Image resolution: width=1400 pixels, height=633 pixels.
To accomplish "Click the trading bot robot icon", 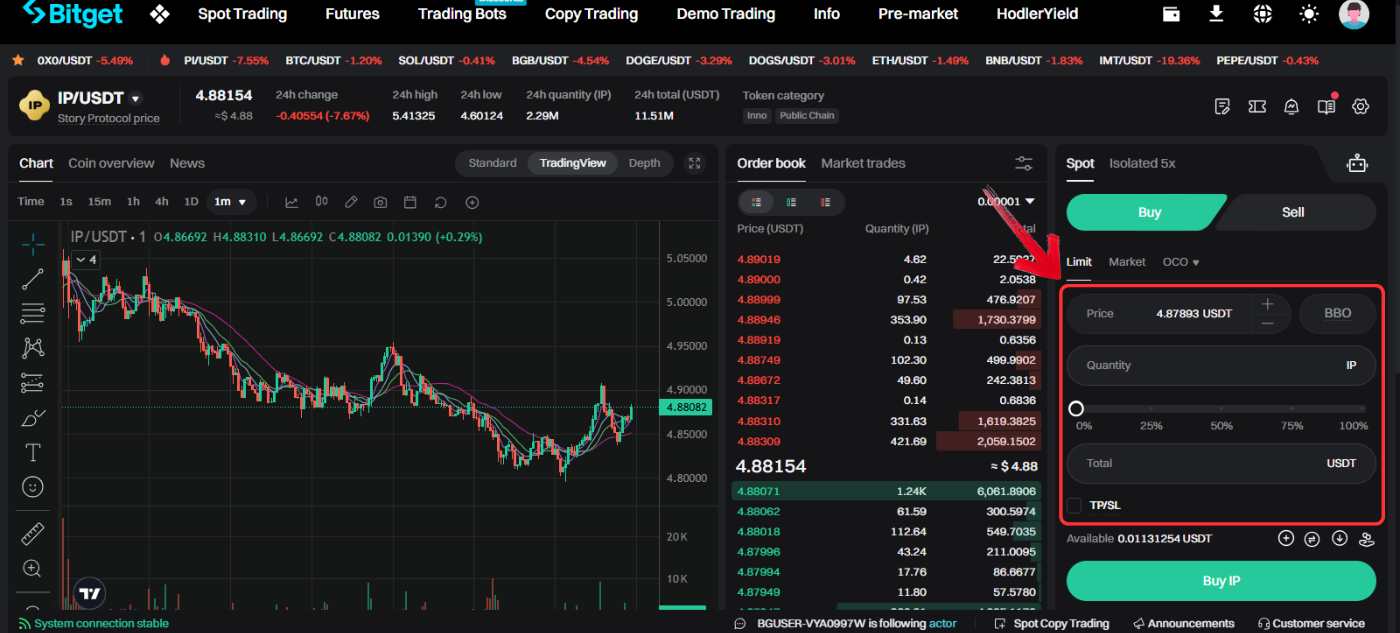I will click(1357, 163).
